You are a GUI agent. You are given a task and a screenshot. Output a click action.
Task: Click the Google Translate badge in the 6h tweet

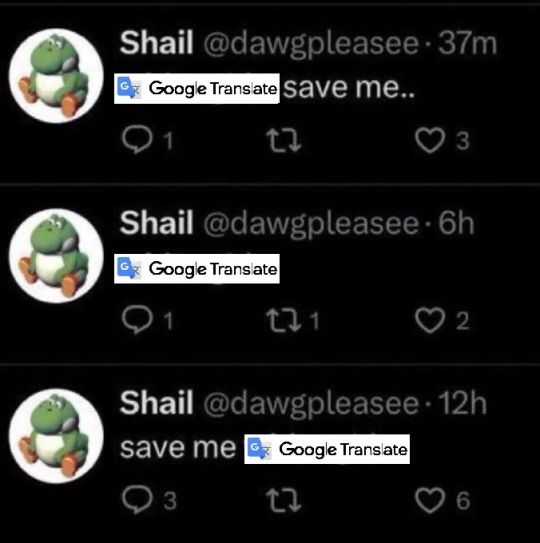point(197,269)
